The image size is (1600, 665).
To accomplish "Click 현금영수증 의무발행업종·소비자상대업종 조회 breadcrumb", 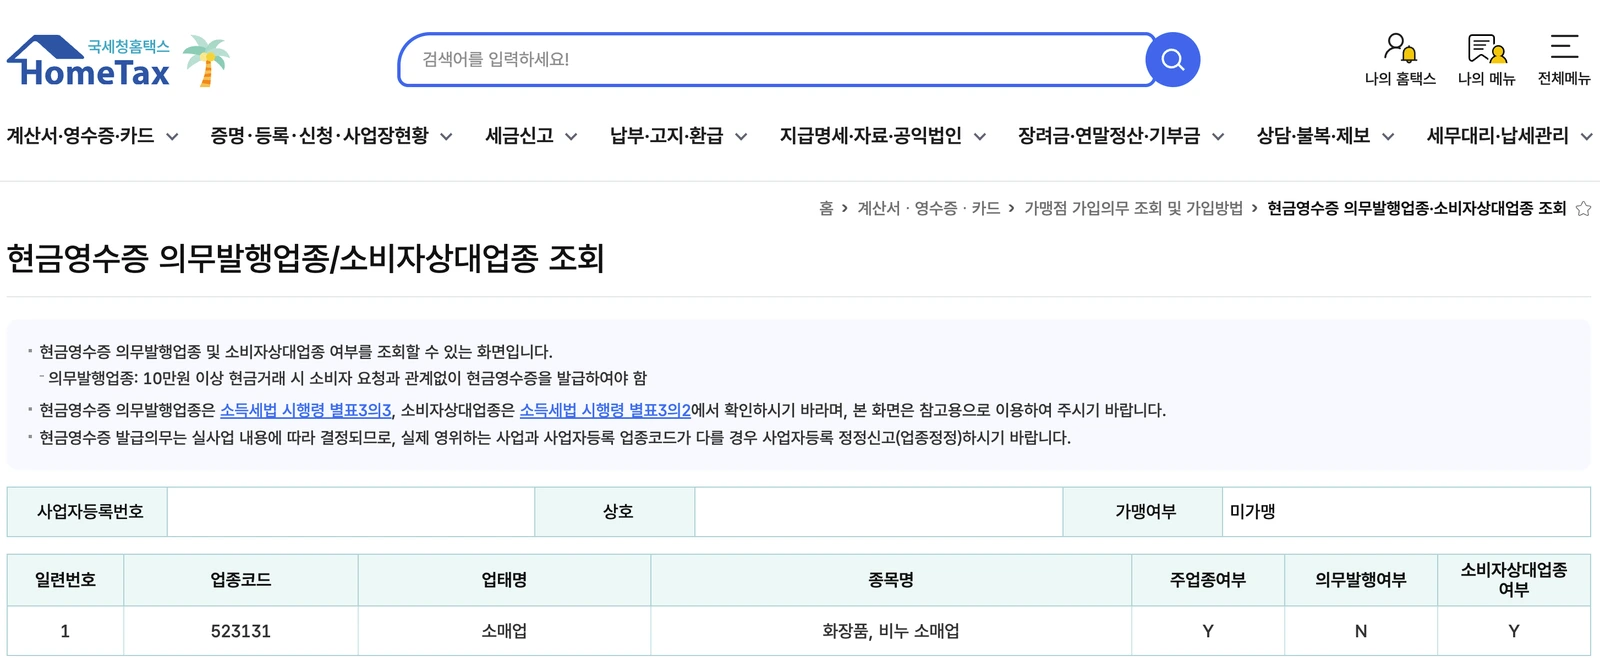I will (1416, 208).
